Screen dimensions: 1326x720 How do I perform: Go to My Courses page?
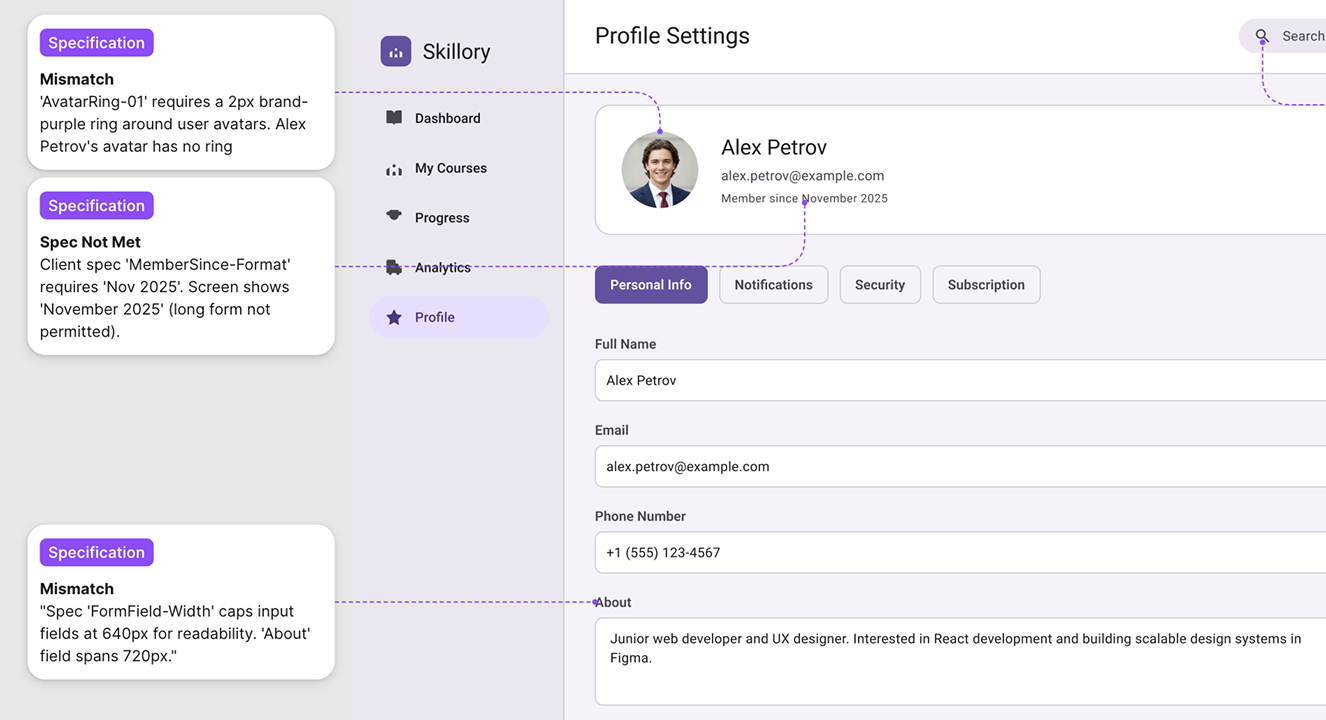coord(459,168)
